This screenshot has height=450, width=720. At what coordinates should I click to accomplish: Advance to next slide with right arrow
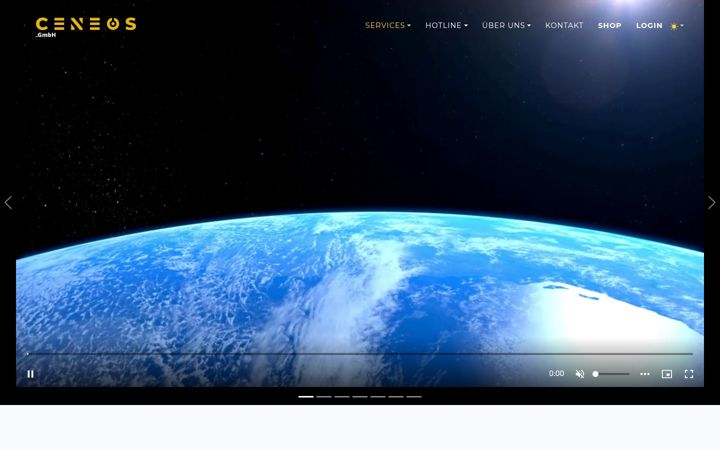[x=712, y=202]
